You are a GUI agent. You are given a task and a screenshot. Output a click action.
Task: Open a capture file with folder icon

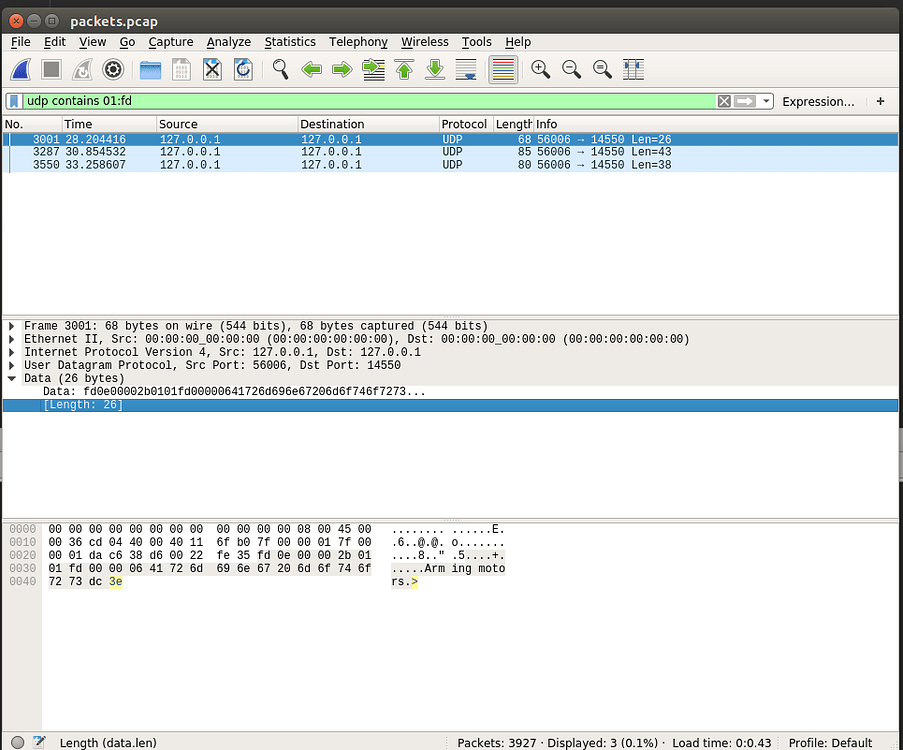tap(151, 69)
